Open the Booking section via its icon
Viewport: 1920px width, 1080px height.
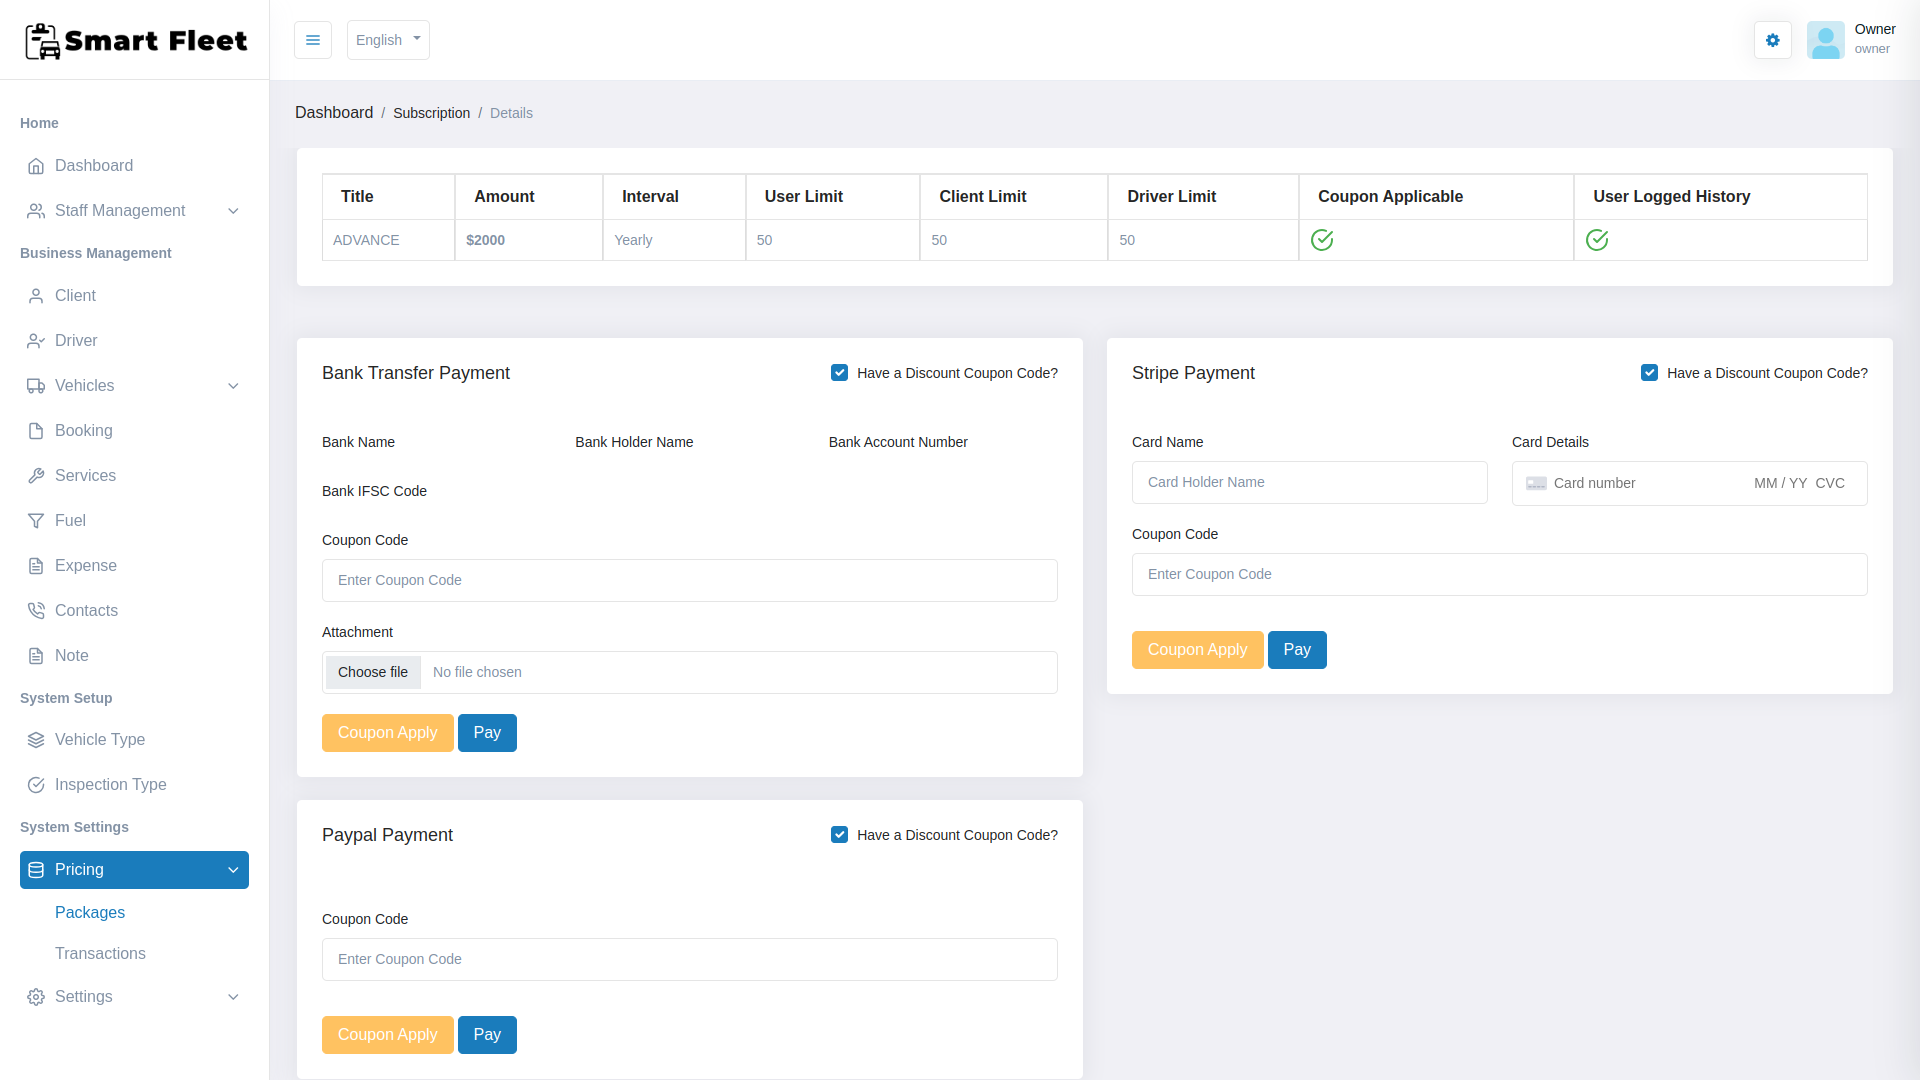coord(36,430)
